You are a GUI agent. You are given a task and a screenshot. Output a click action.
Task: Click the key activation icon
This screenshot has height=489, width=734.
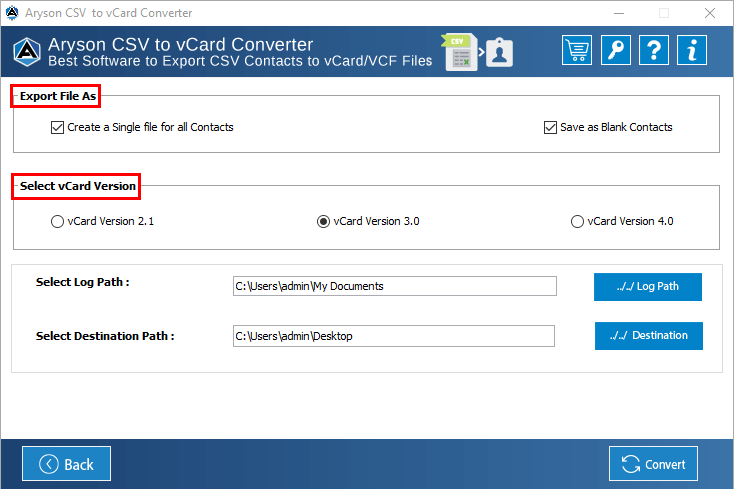tap(616, 50)
